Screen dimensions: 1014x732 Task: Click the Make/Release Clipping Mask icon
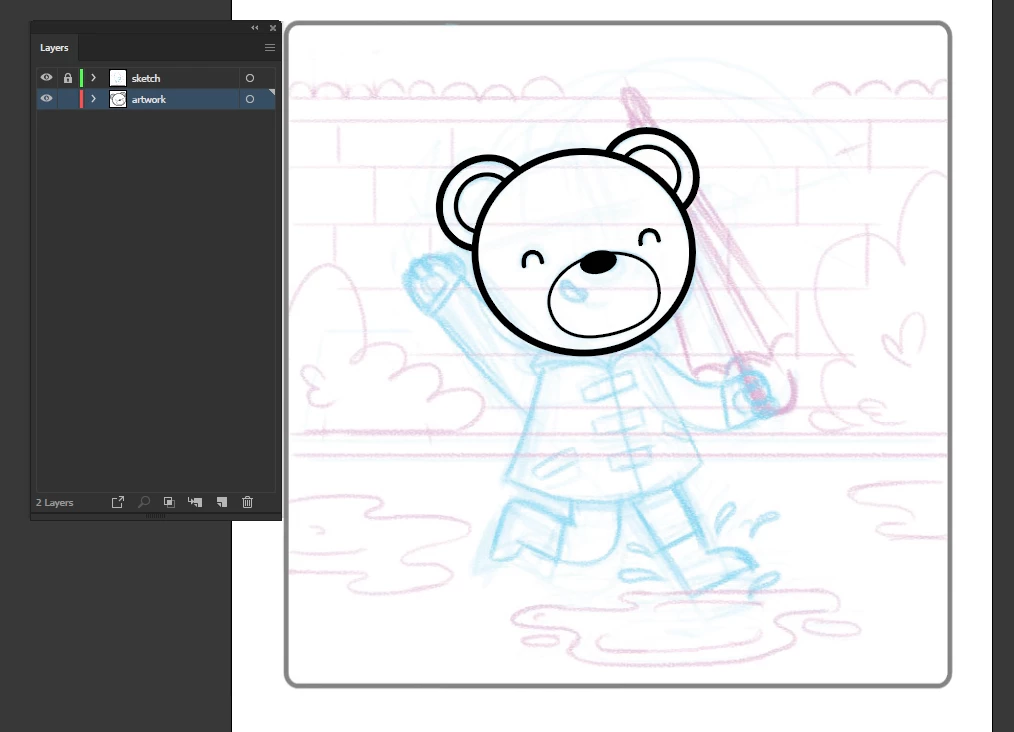click(x=169, y=502)
